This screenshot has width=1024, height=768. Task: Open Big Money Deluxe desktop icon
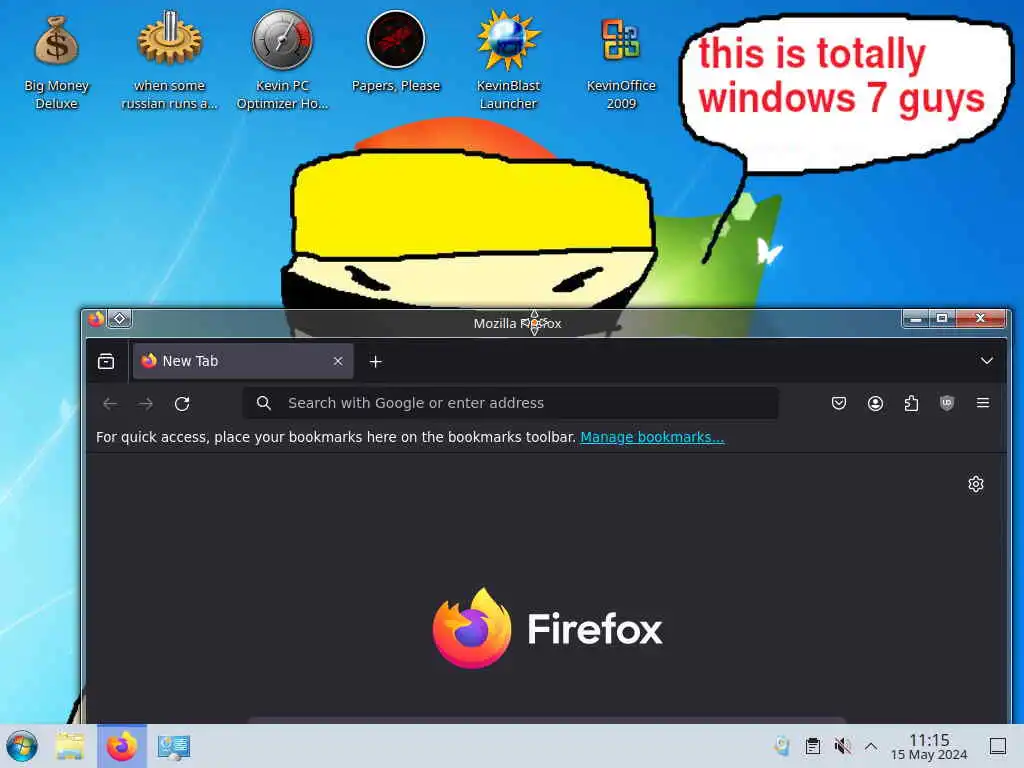coord(56,62)
